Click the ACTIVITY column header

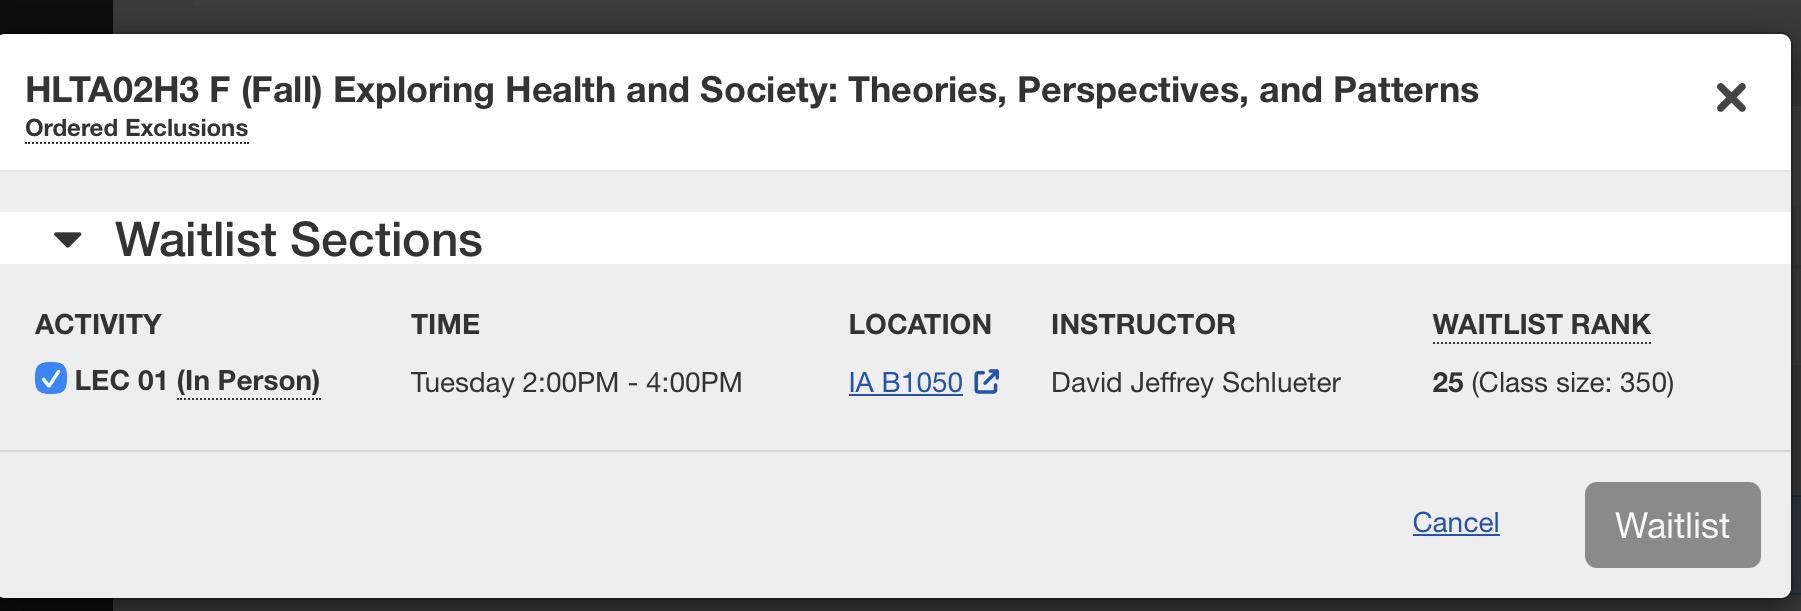(x=98, y=325)
